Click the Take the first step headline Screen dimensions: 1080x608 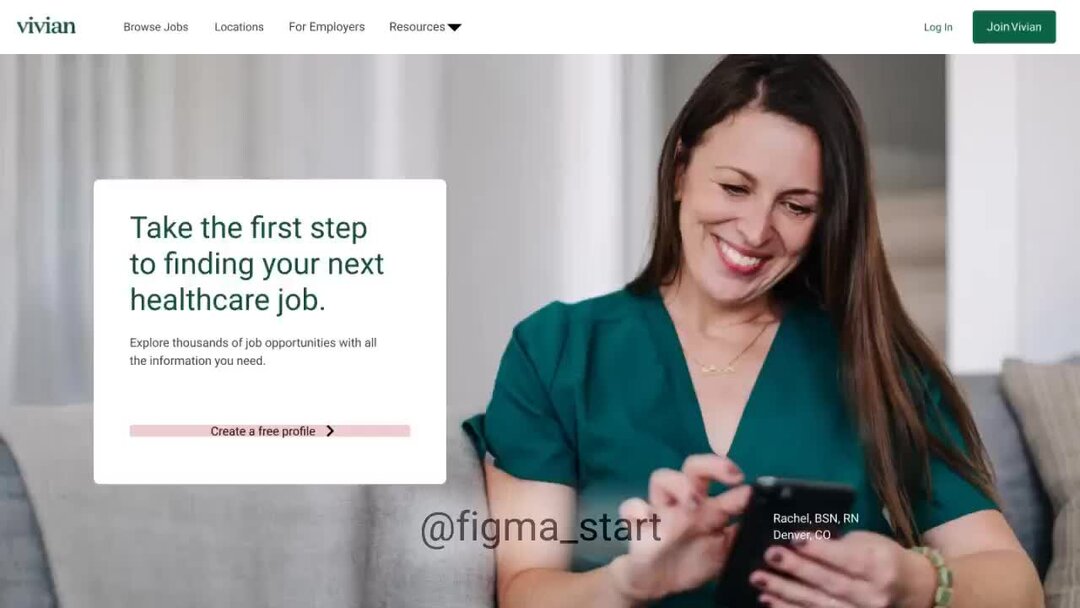point(257,264)
